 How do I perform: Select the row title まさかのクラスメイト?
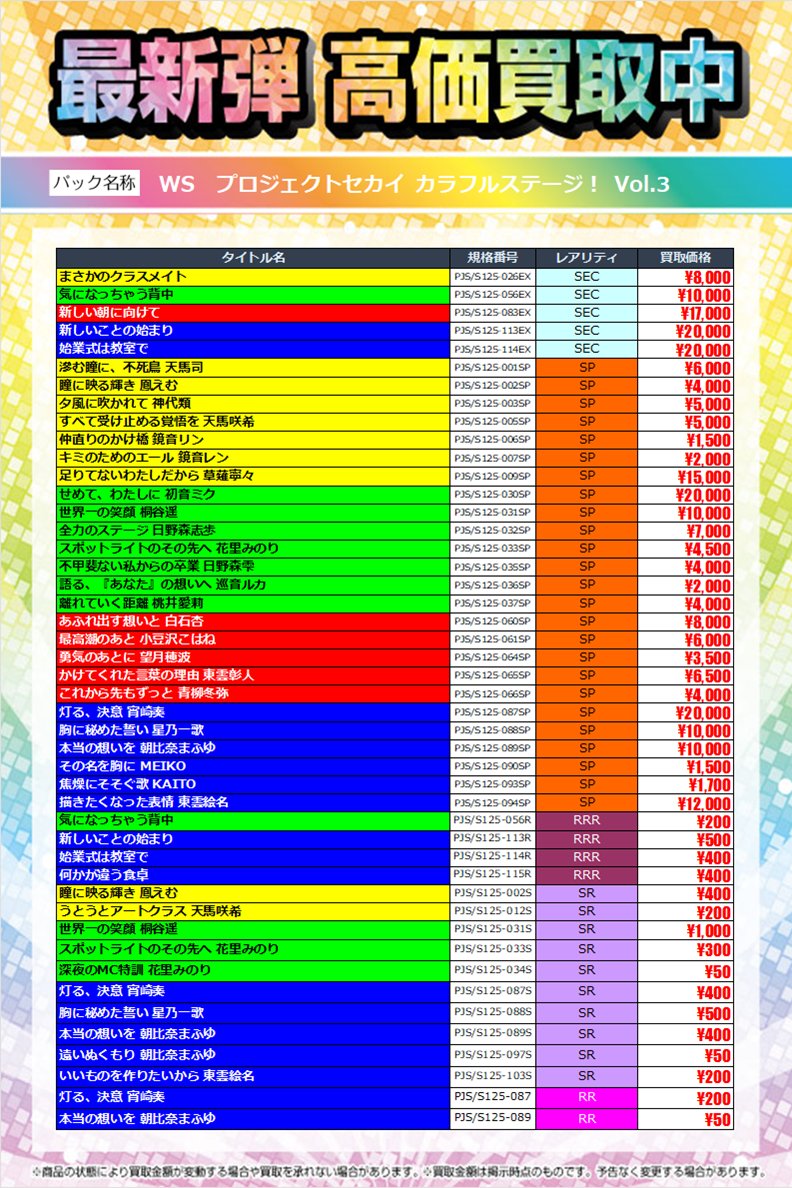[x=123, y=277]
